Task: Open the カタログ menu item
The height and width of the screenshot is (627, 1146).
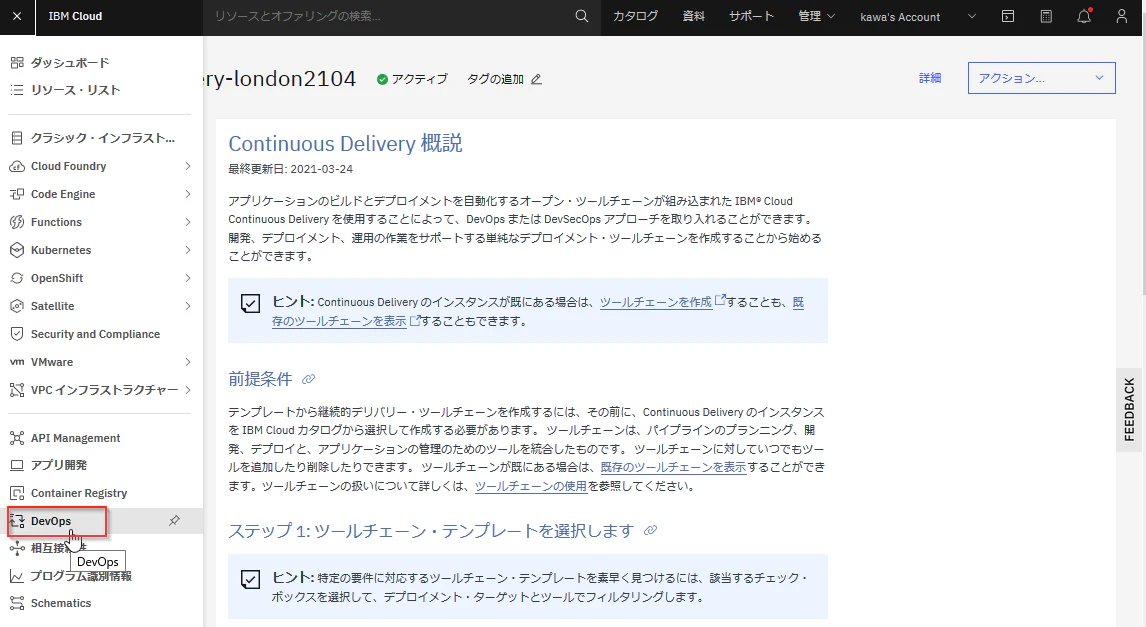Action: pos(635,16)
